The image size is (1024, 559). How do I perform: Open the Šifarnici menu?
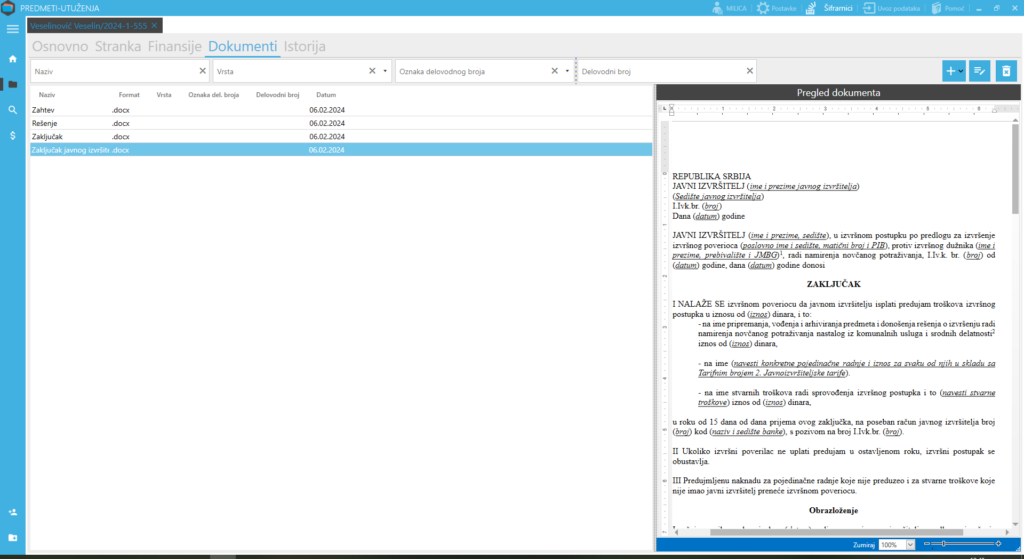click(831, 8)
